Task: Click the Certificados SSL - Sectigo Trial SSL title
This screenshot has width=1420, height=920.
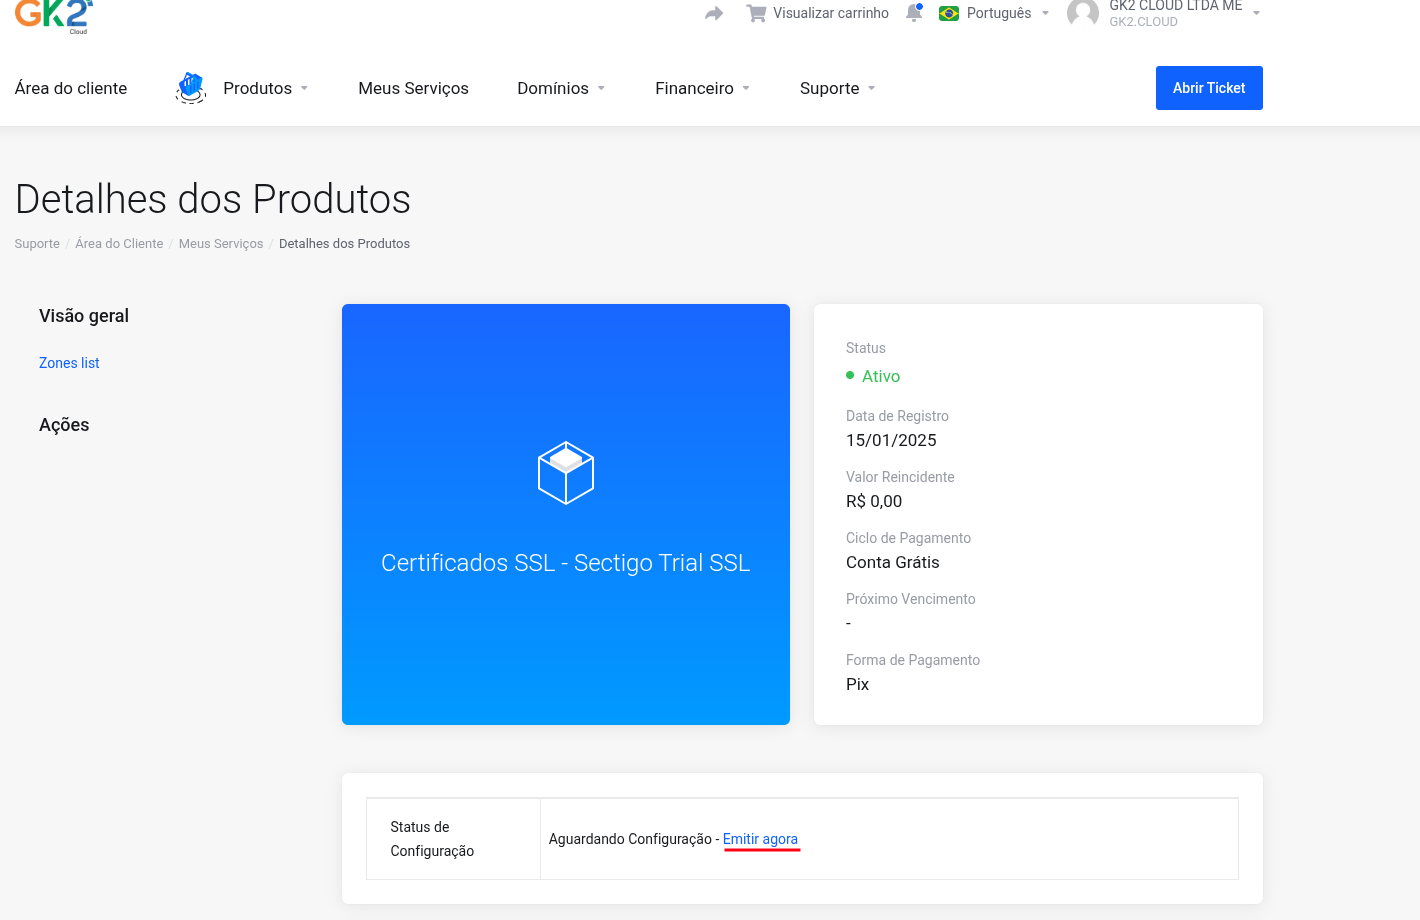Action: [566, 563]
